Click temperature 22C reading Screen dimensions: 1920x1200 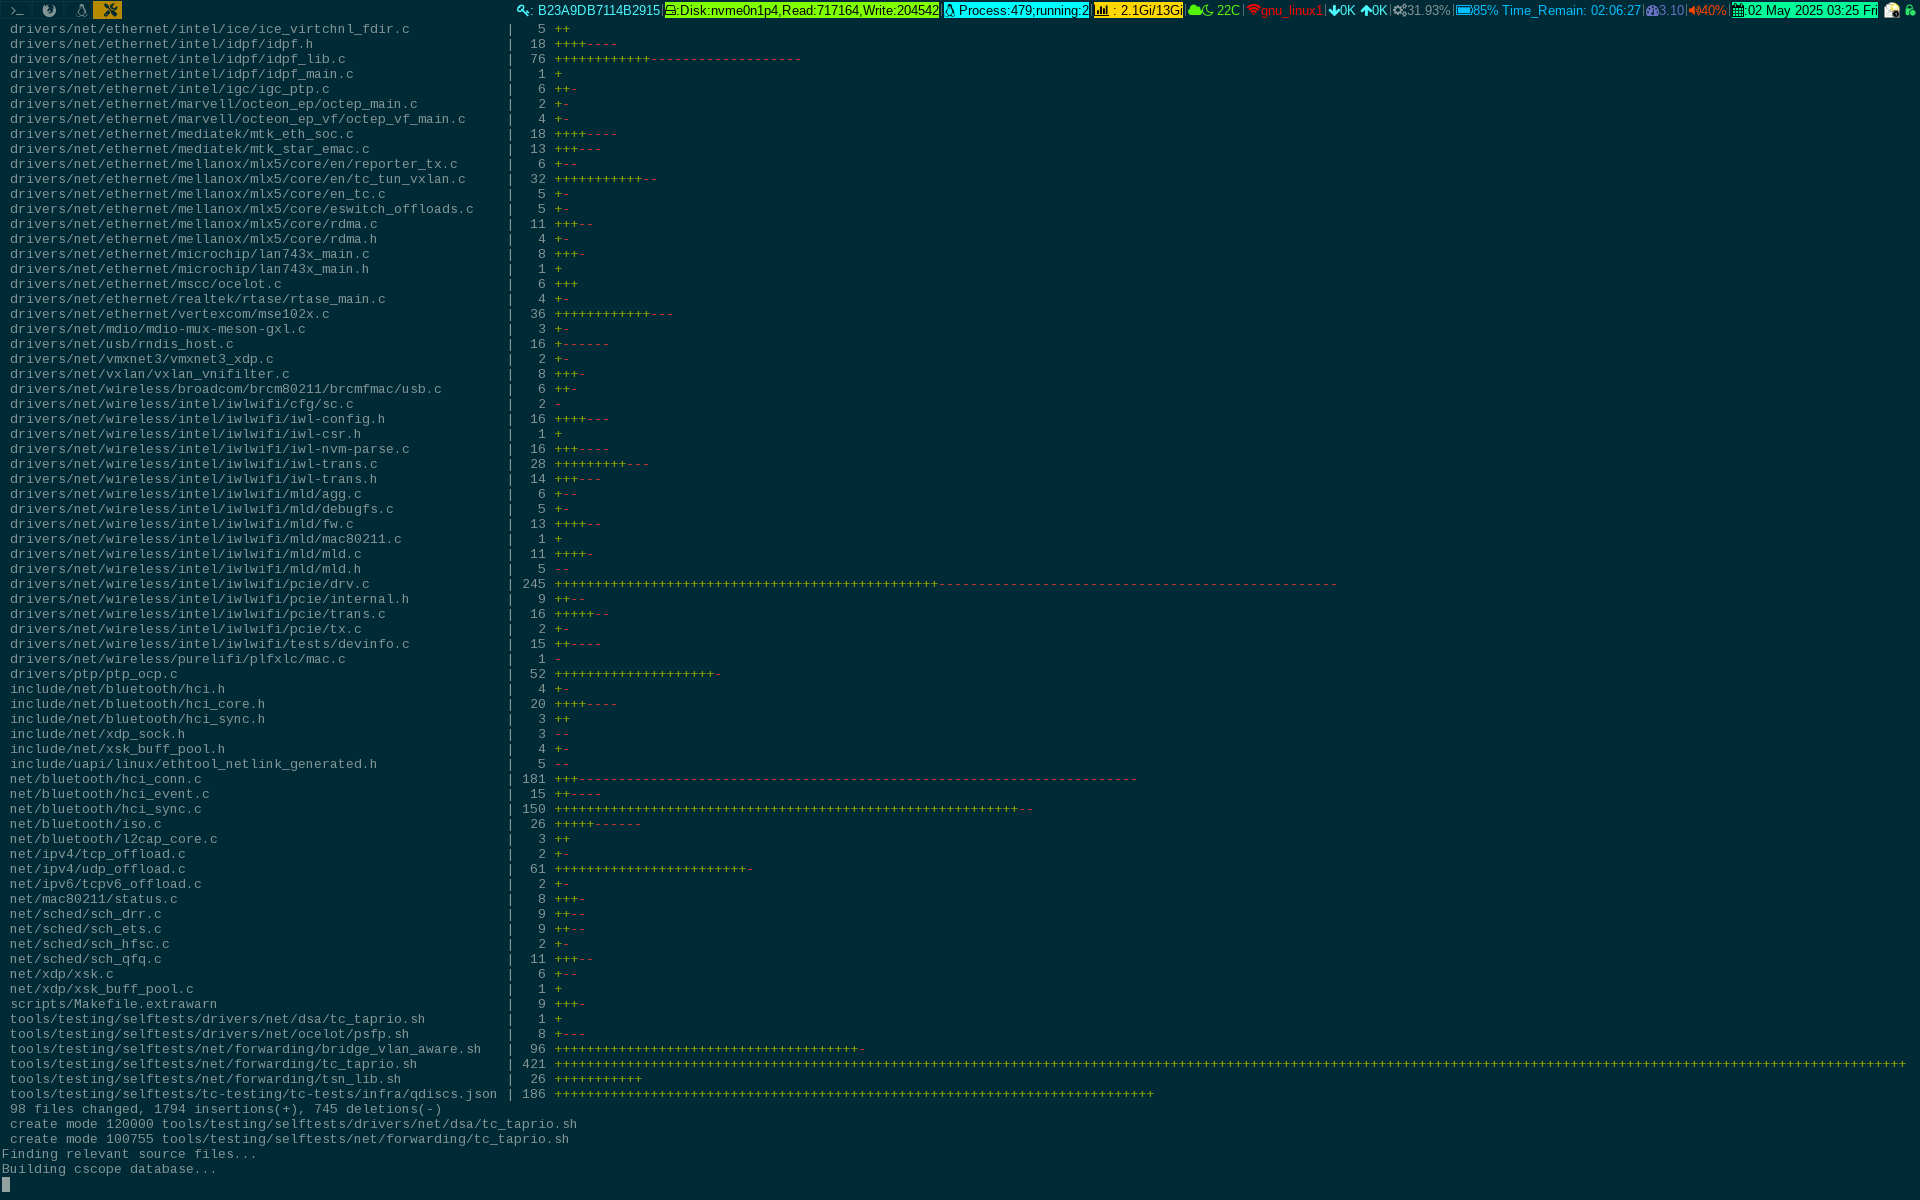pyautogui.click(x=1228, y=10)
